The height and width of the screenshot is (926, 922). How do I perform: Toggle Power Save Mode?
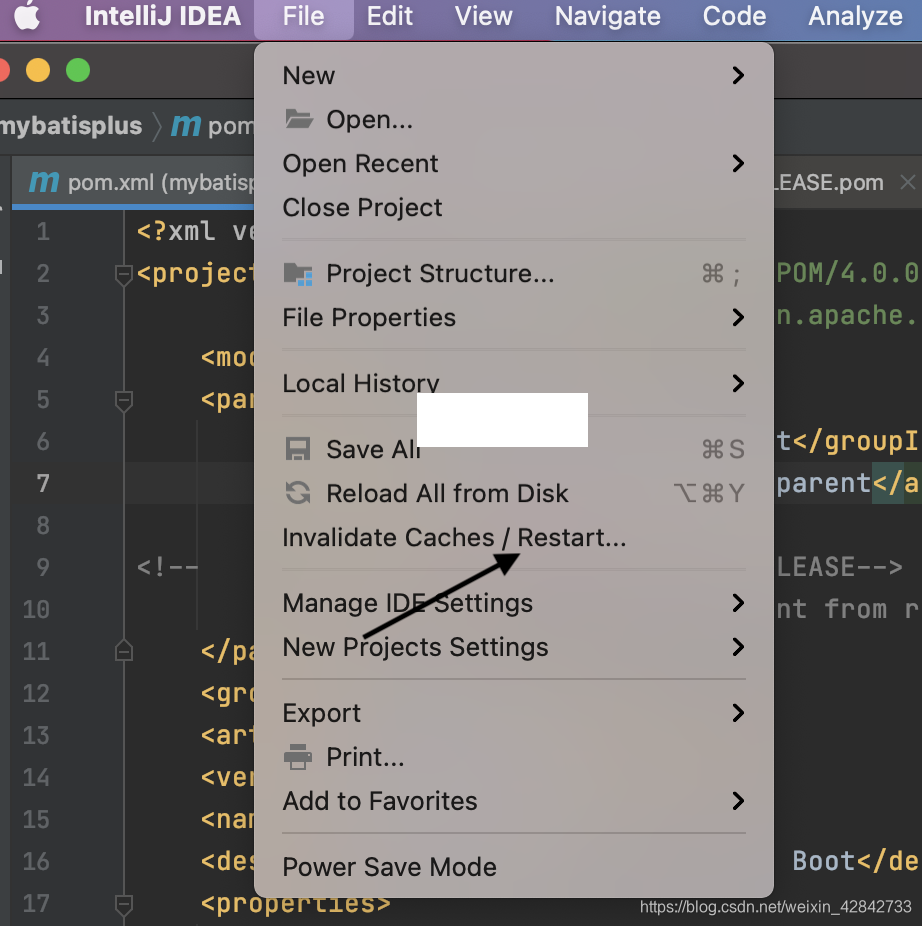[x=514, y=867]
